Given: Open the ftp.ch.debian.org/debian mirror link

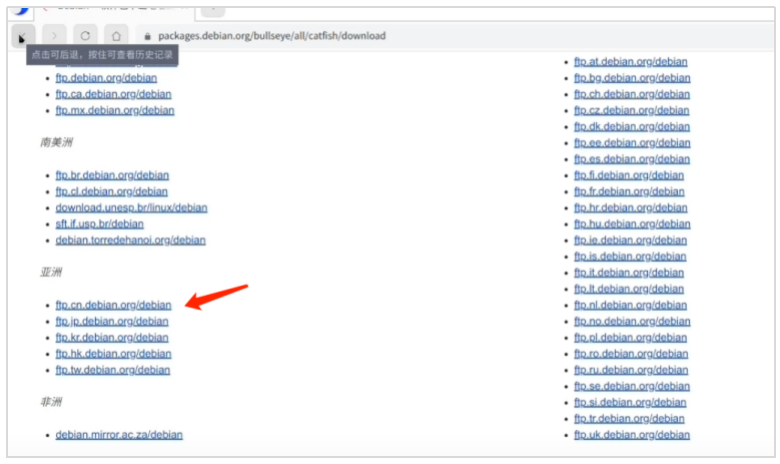Looking at the screenshot, I should [x=632, y=94].
